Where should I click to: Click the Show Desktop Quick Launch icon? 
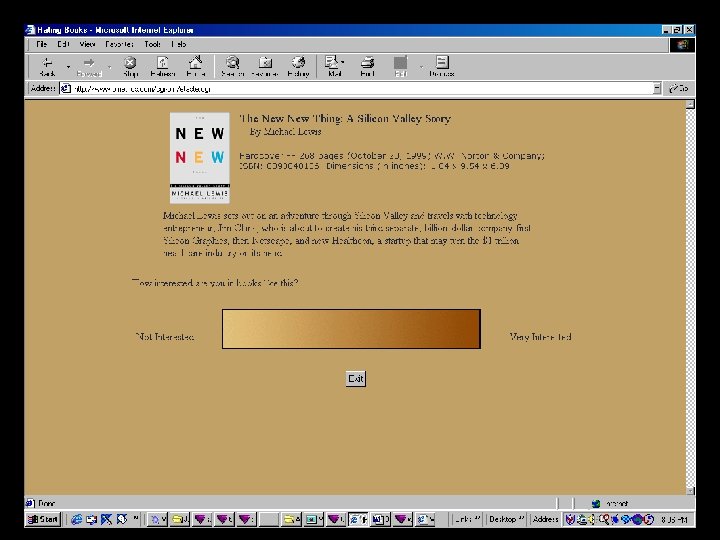(107, 519)
